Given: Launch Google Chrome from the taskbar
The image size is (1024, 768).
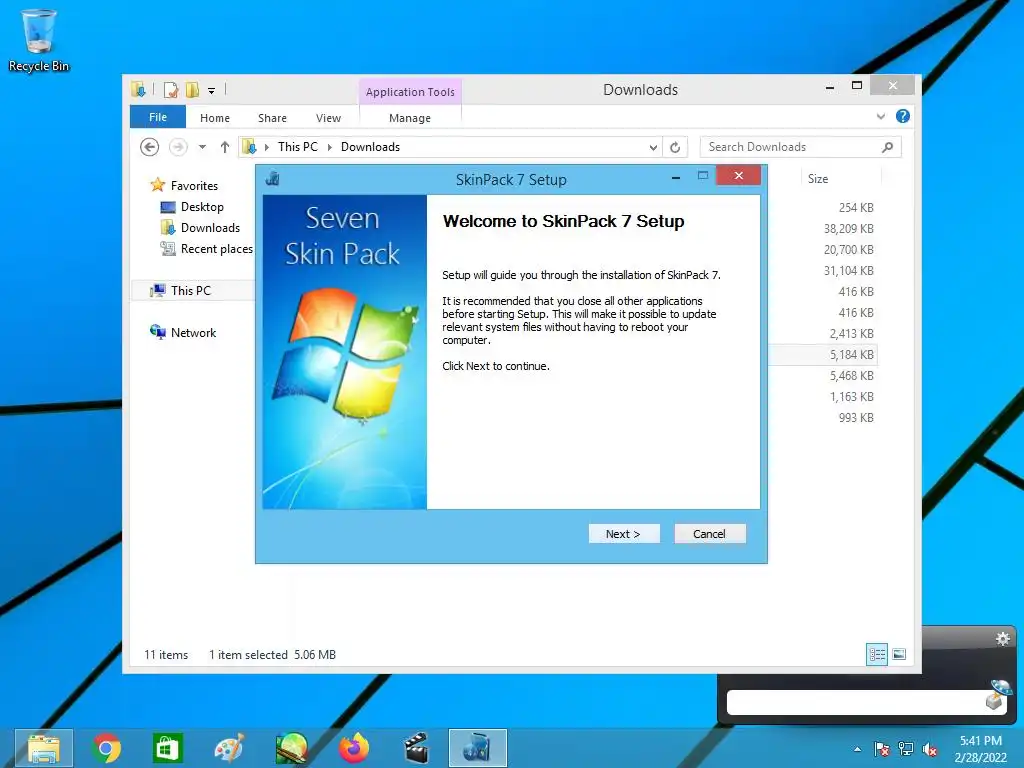Looking at the screenshot, I should pyautogui.click(x=106, y=748).
